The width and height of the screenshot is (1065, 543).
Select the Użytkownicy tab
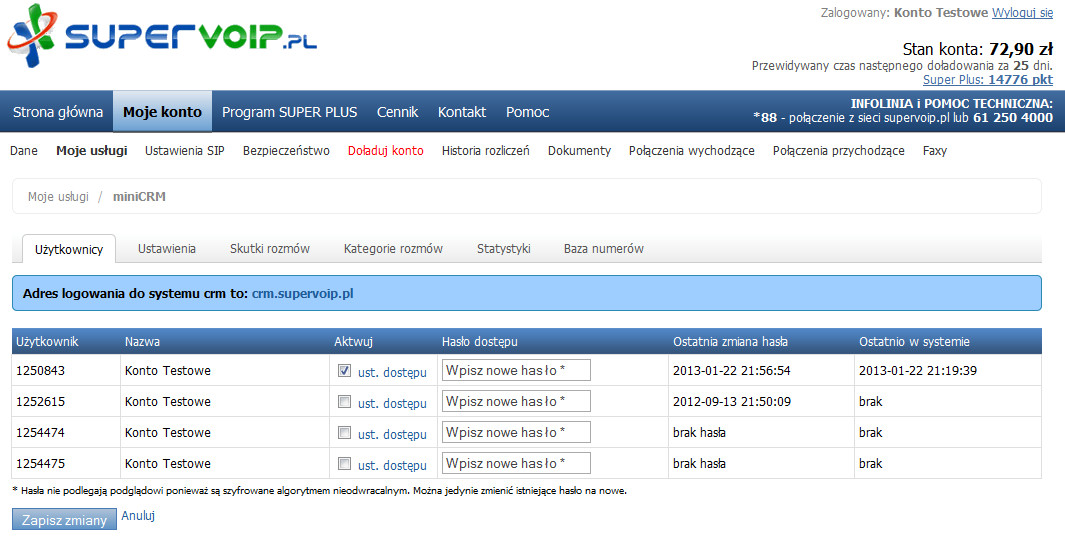point(69,249)
